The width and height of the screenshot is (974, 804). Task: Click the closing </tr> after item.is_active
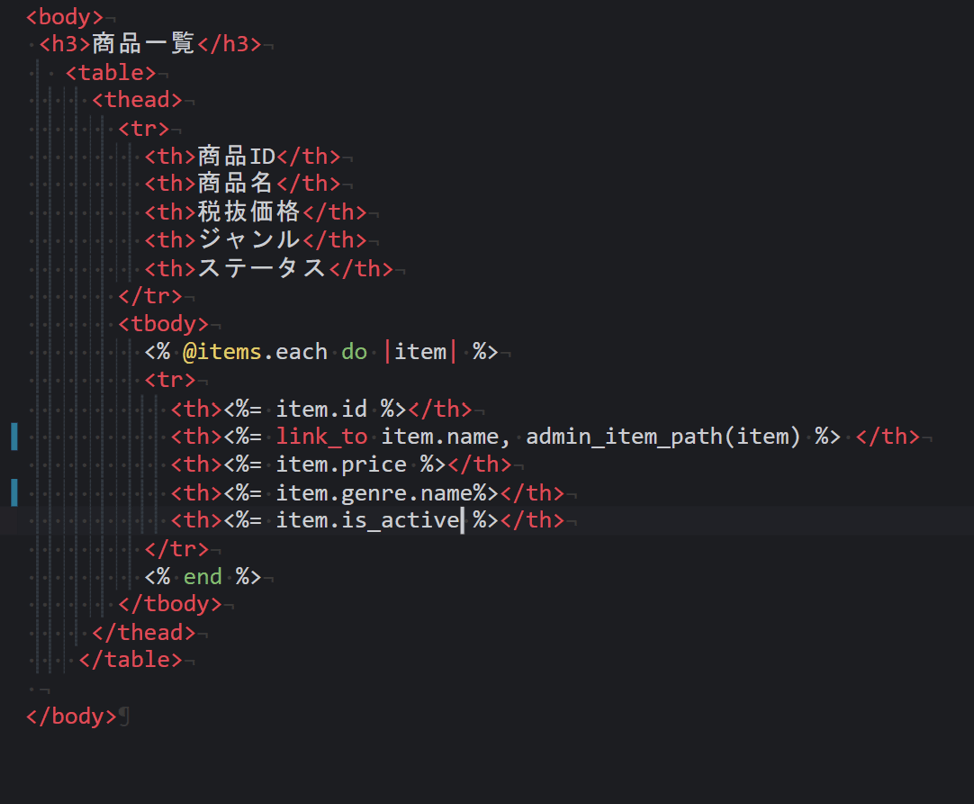tap(176, 549)
